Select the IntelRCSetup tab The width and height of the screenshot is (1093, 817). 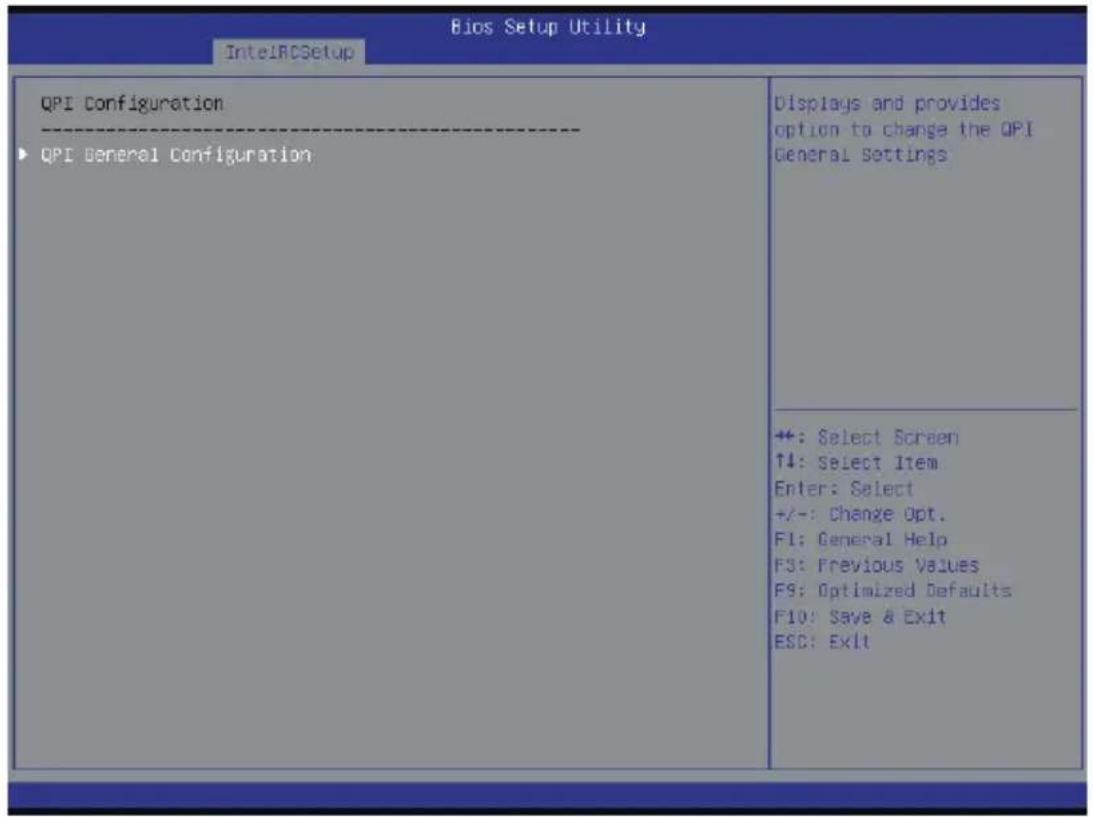click(289, 52)
